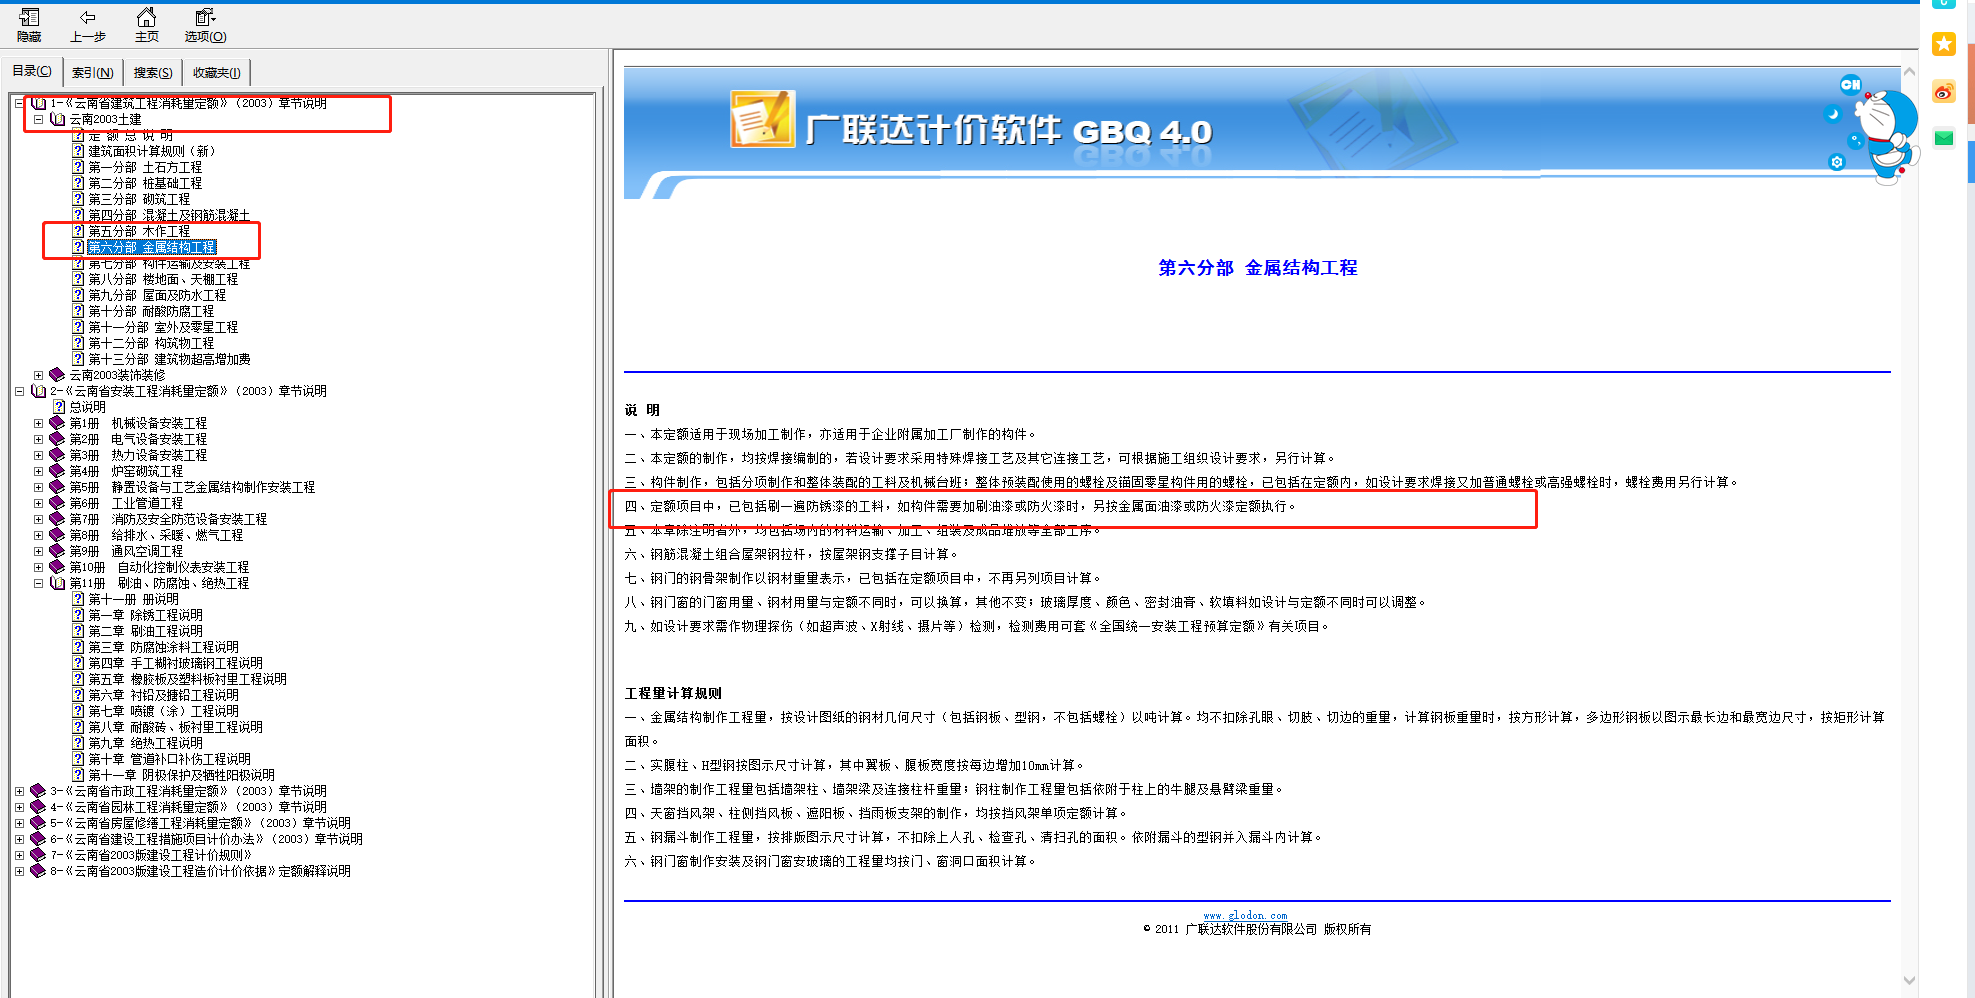Click the page icon beside 总说明
1975x998 pixels.
coord(59,407)
